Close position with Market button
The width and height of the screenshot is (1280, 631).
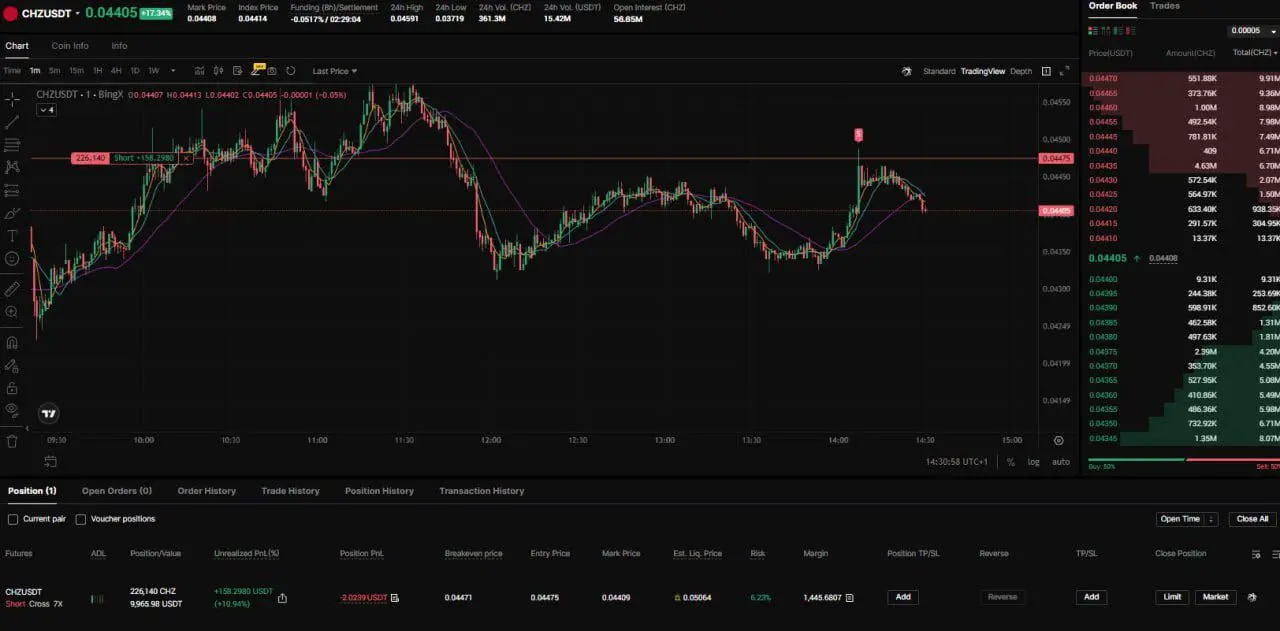pos(1215,597)
